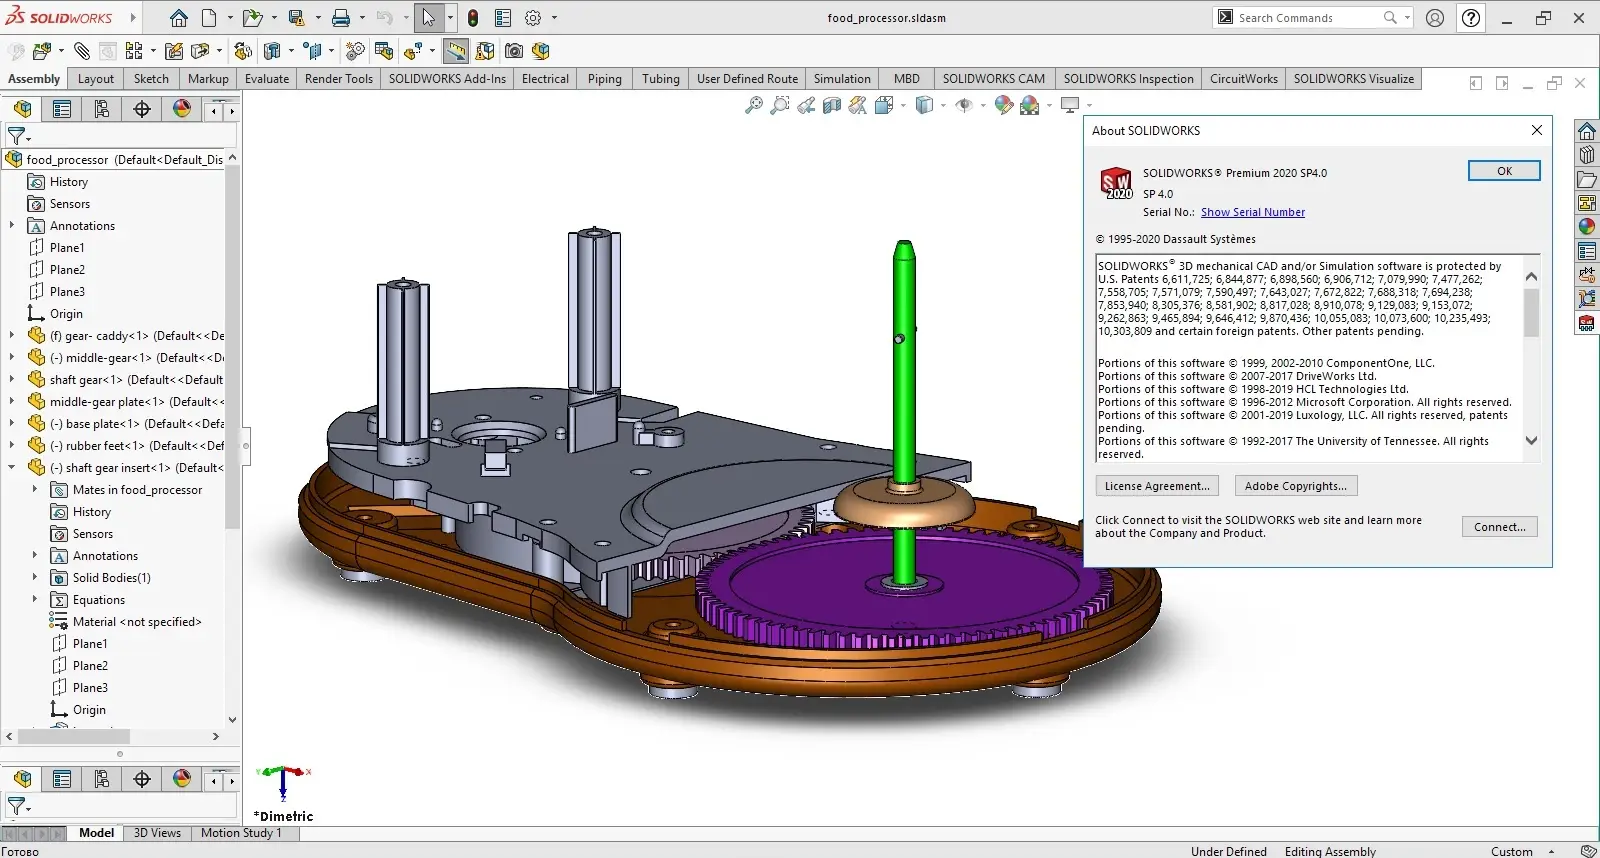
Task: Click scroll down arrow in patents text box
Action: click(x=1531, y=440)
